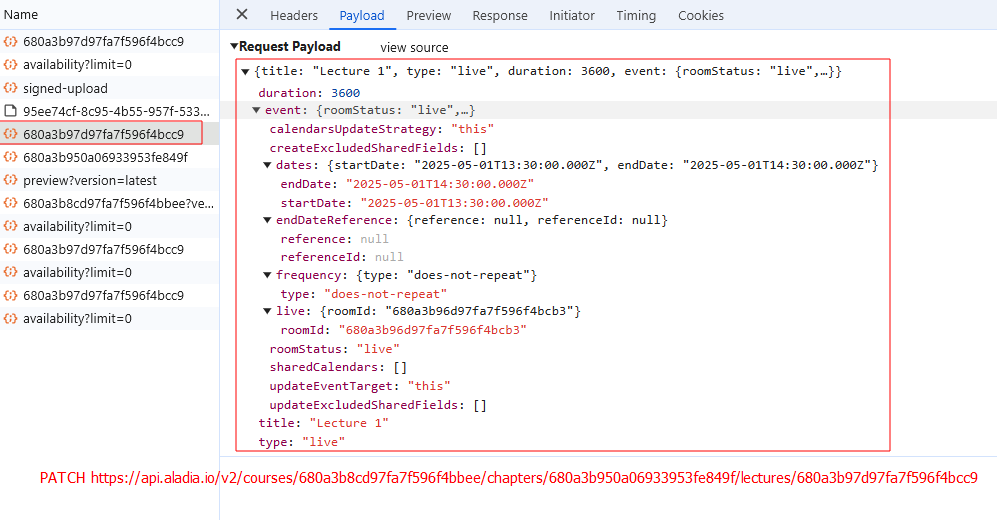This screenshot has width=997, height=520.
Task: Click the fetch icon beside signed-upload
Action: tap(10, 88)
